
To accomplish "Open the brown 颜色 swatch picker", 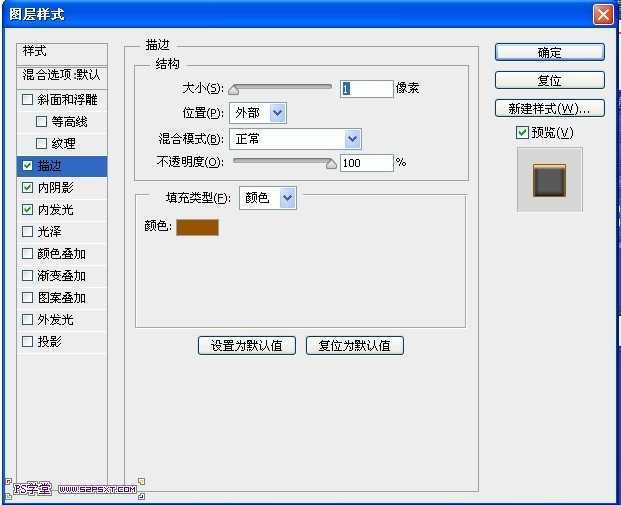I will (x=197, y=227).
